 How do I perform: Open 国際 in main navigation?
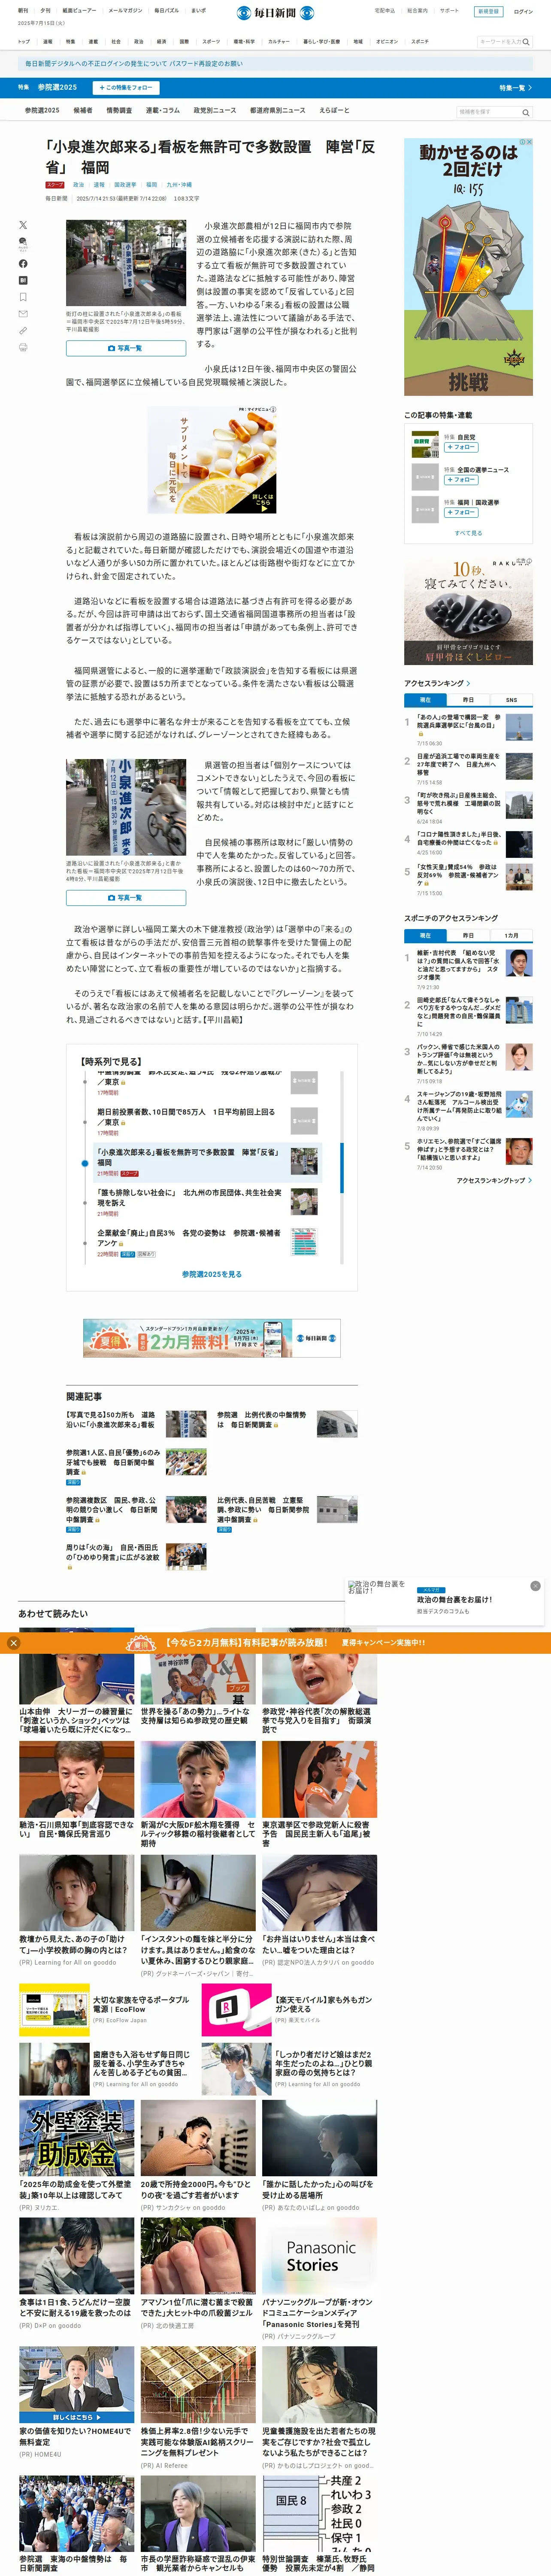coord(184,42)
